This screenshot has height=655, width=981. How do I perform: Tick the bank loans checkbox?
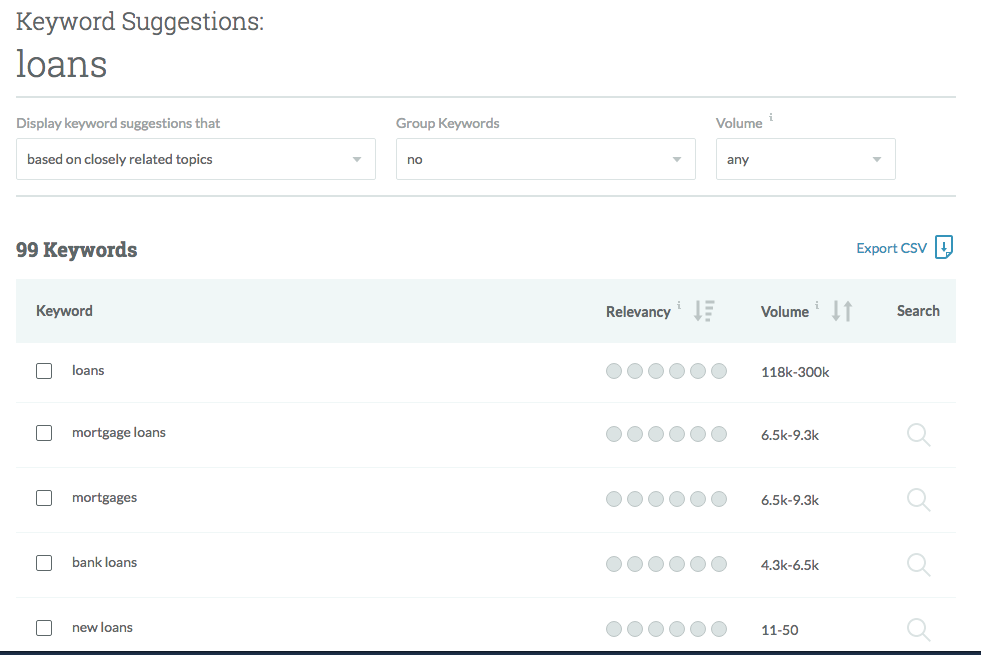[44, 563]
